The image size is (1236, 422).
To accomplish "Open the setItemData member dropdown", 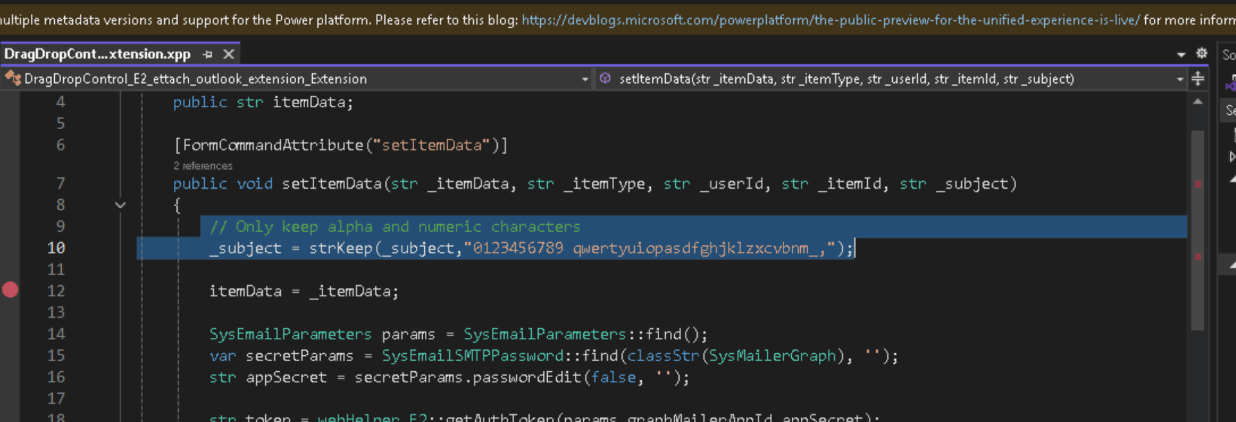I will (1180, 79).
